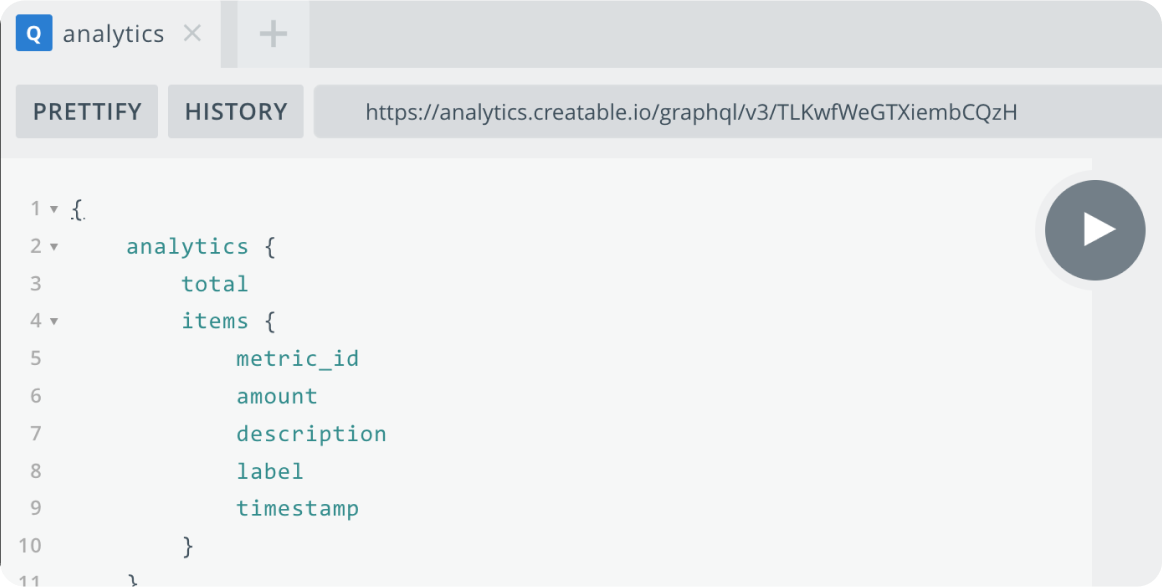Place cursor on amount field
Screen dimensions: 1162x587
tap(277, 397)
